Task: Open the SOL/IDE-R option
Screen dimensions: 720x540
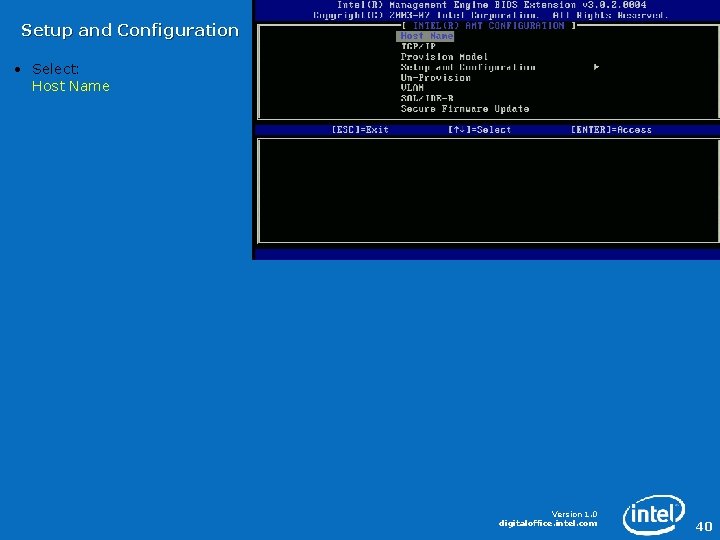Action: [427, 98]
